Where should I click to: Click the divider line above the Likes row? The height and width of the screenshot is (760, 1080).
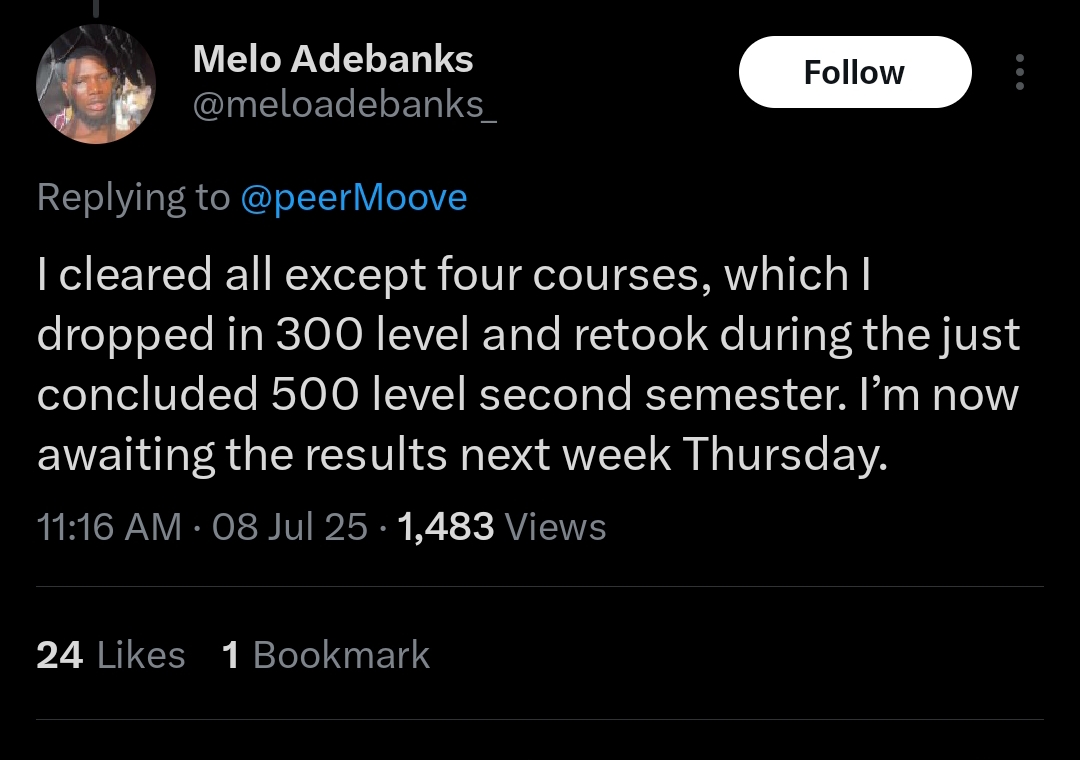coord(540,586)
